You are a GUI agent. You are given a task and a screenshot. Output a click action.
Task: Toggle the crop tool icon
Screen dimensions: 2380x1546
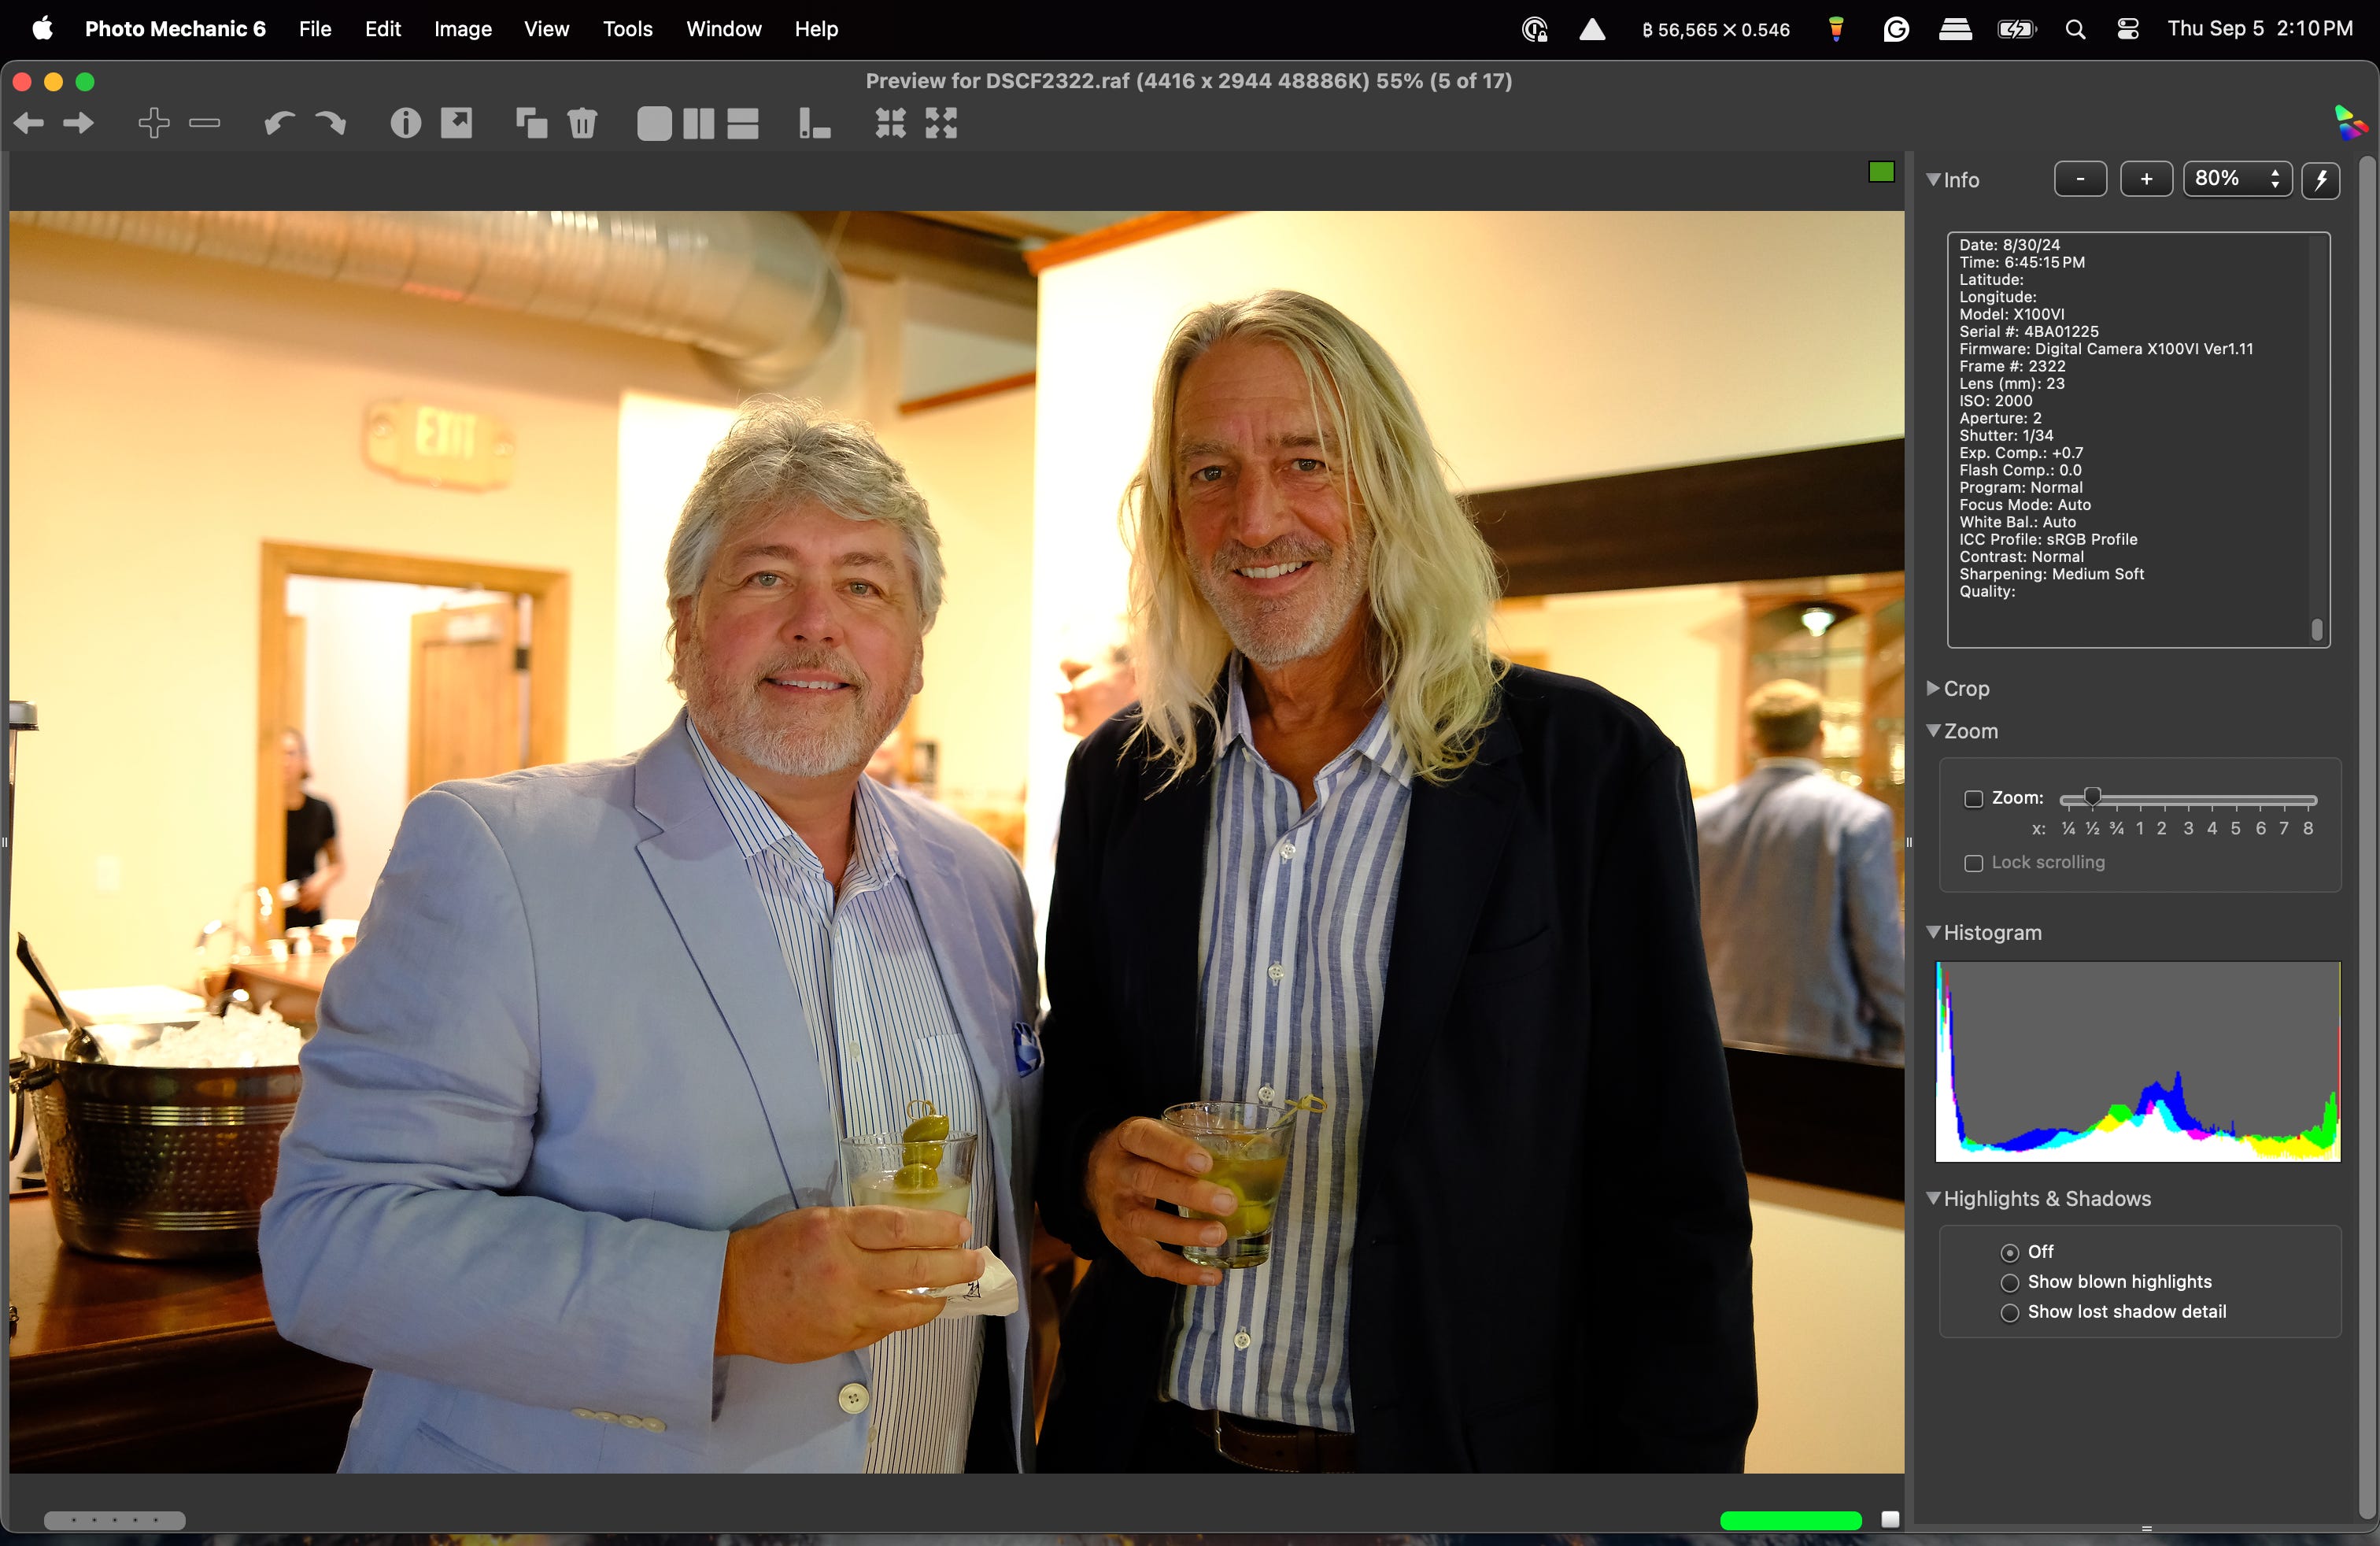(x=815, y=124)
